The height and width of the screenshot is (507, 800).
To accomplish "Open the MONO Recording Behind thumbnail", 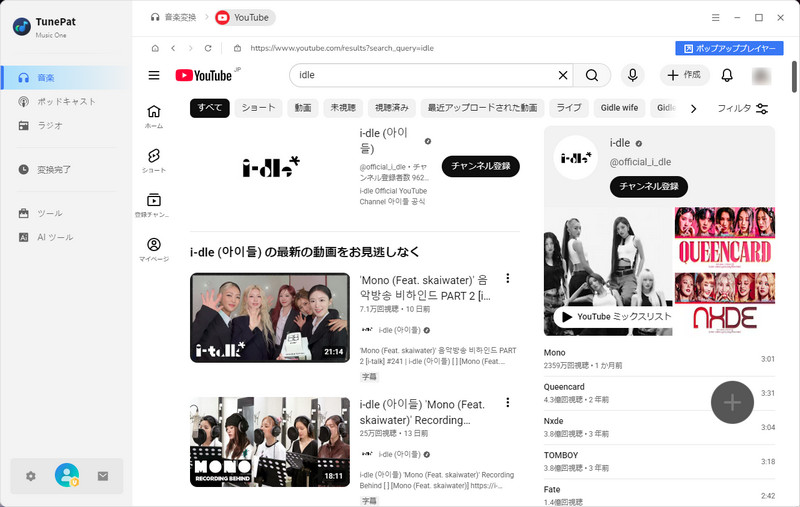I will [270, 442].
